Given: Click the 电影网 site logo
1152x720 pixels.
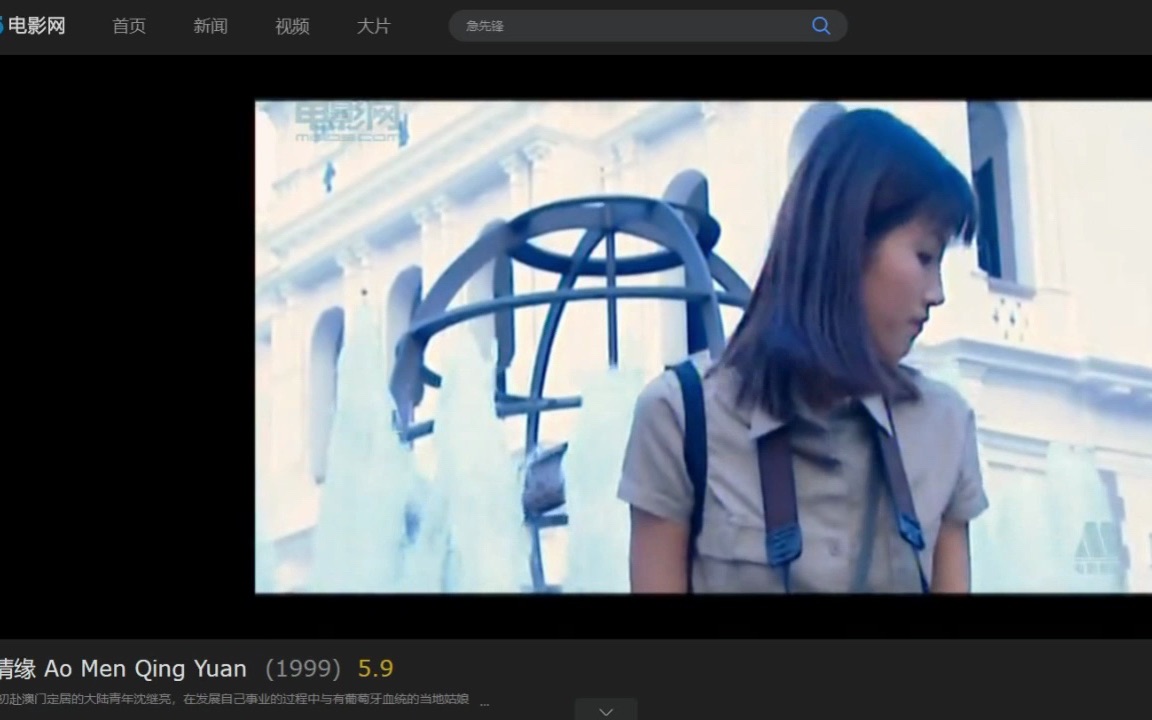Looking at the screenshot, I should tap(33, 26).
